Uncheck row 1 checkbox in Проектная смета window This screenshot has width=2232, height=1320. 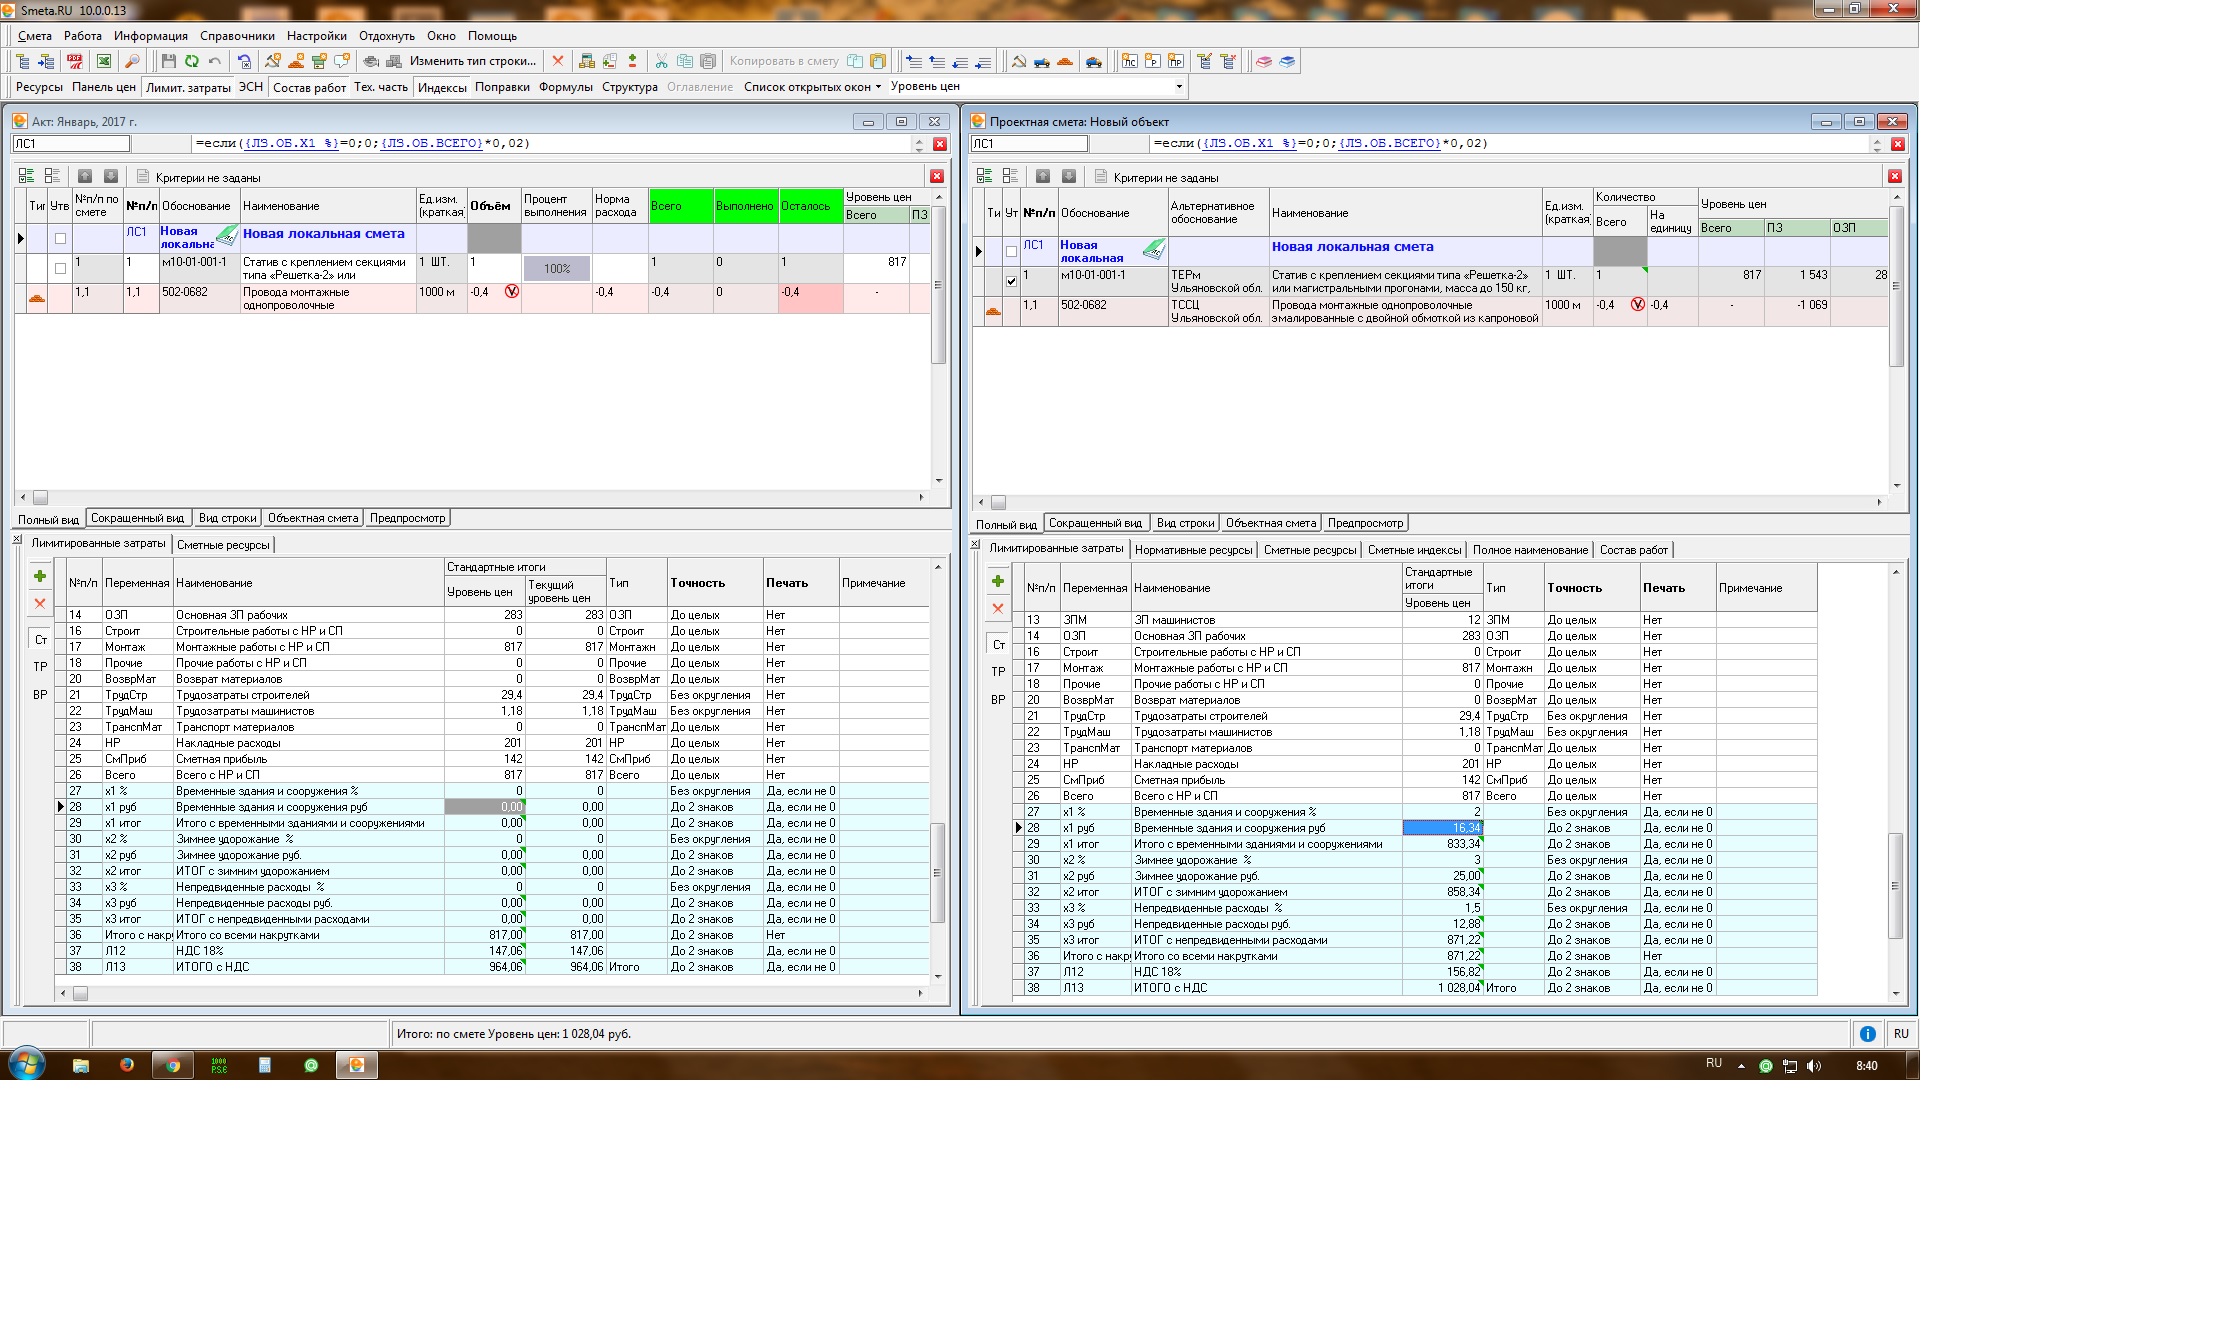point(1011,281)
